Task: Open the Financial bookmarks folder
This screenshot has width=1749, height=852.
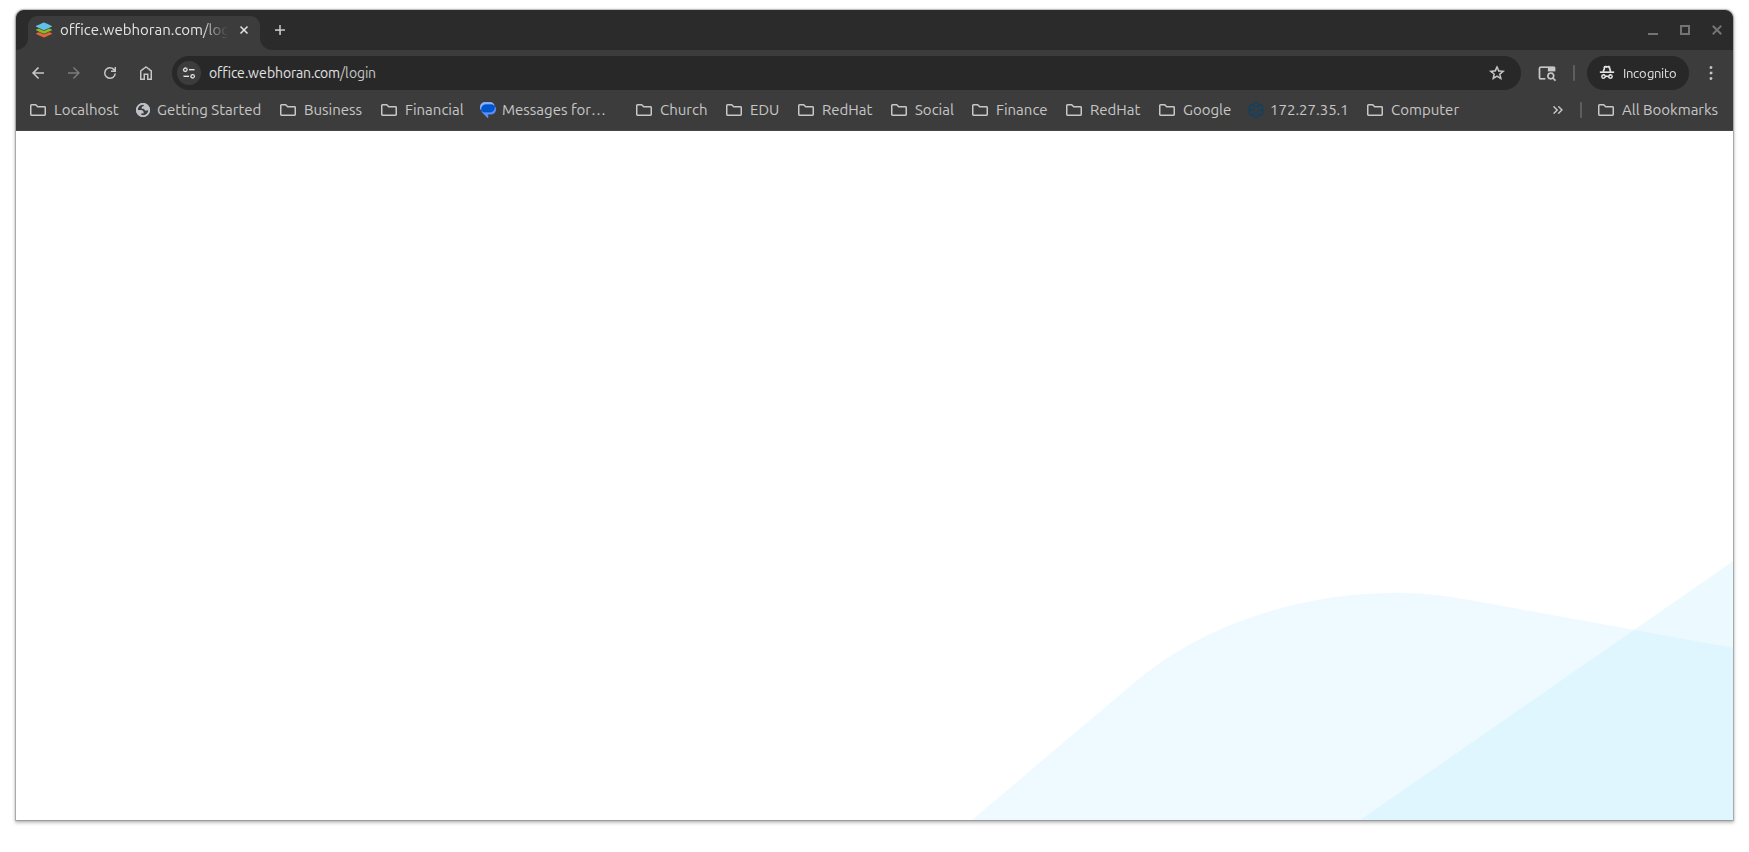Action: [422, 110]
